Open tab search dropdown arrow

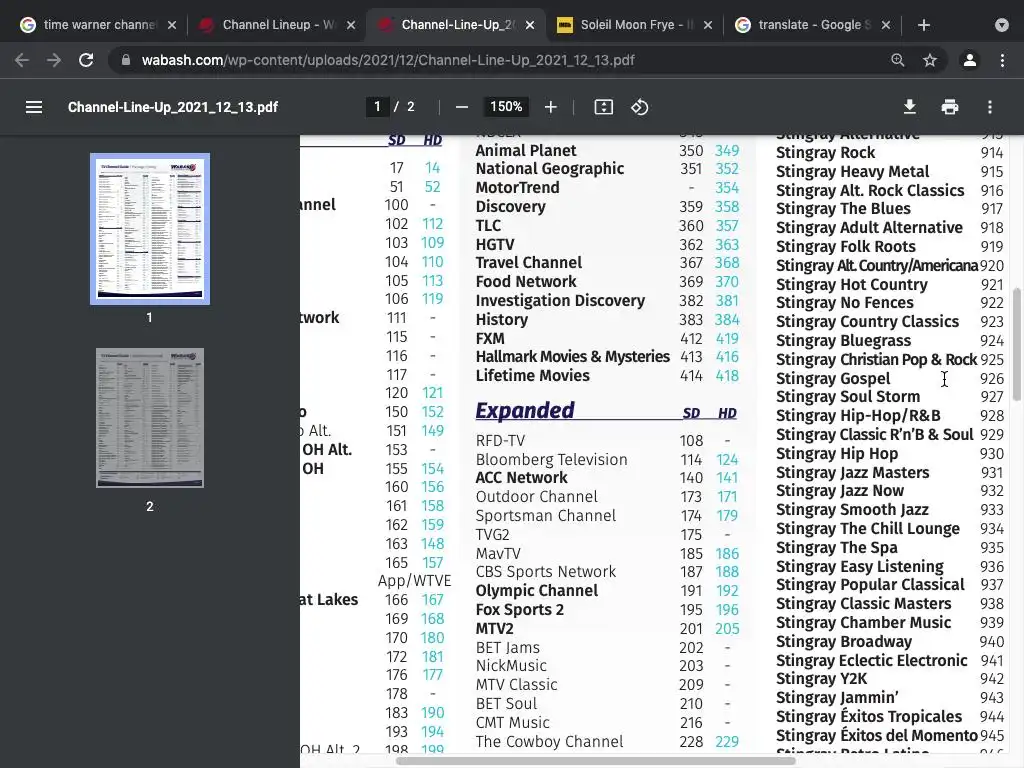point(1002,25)
